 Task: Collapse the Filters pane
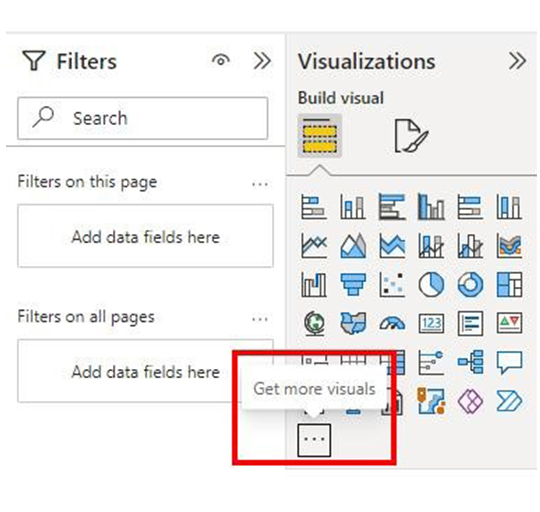click(x=262, y=61)
